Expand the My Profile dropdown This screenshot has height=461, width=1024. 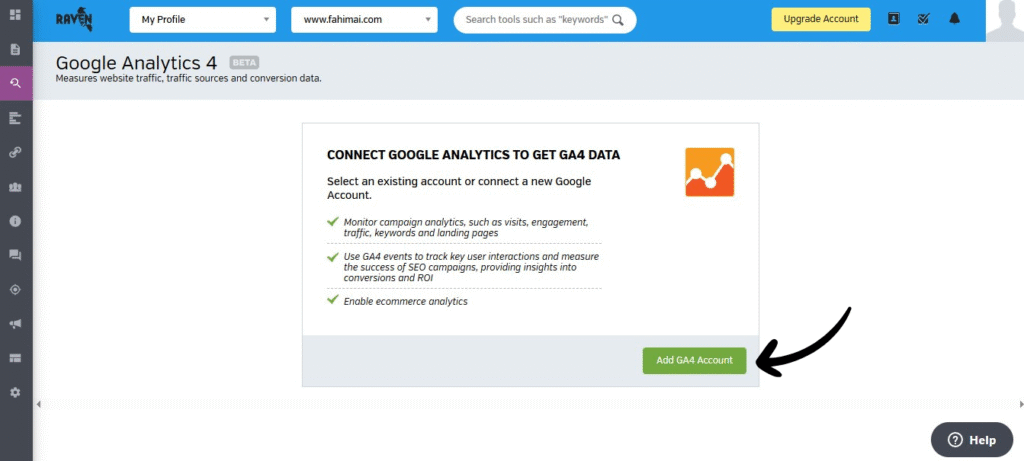[202, 19]
